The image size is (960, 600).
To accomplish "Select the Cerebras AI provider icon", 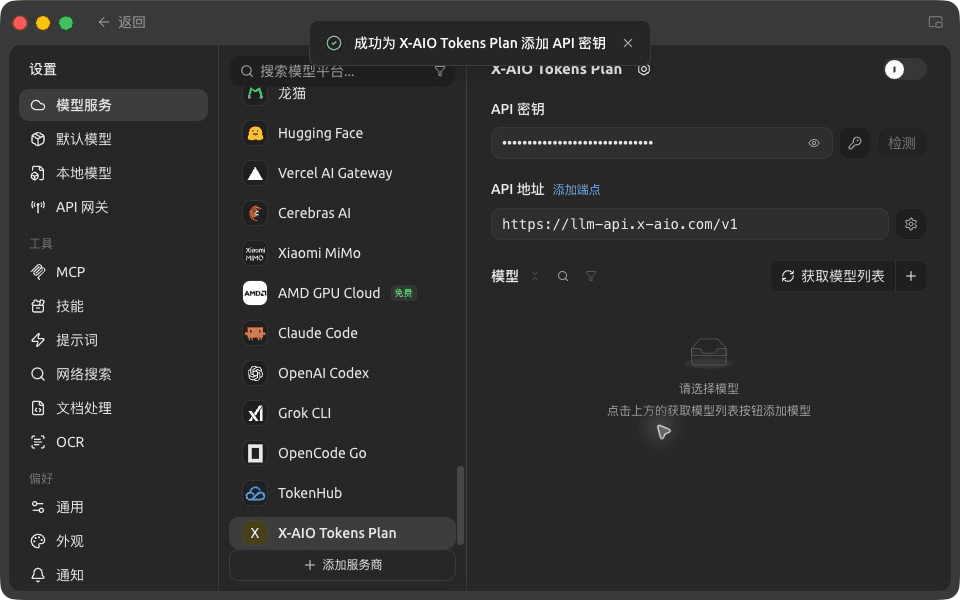I will point(255,213).
